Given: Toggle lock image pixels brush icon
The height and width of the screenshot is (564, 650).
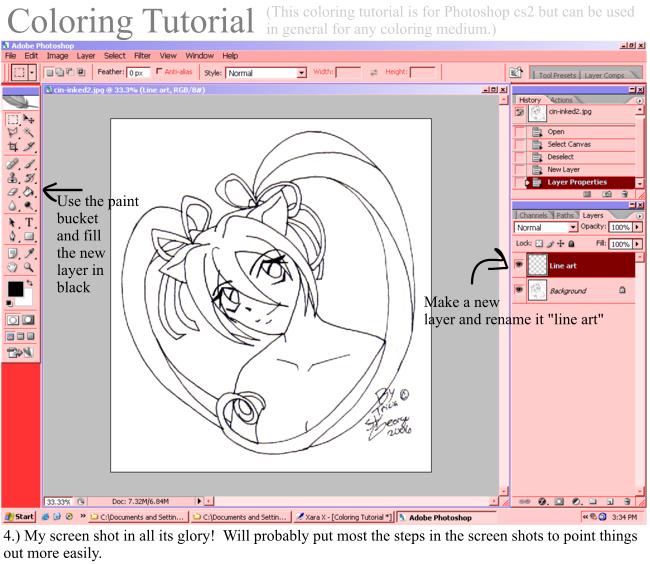Looking at the screenshot, I should [551, 244].
